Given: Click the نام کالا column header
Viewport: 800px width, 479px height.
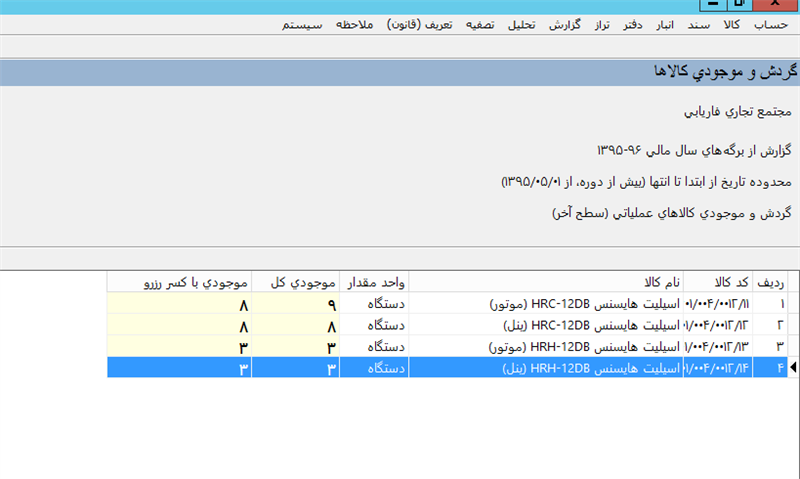Looking at the screenshot, I should pyautogui.click(x=545, y=280).
